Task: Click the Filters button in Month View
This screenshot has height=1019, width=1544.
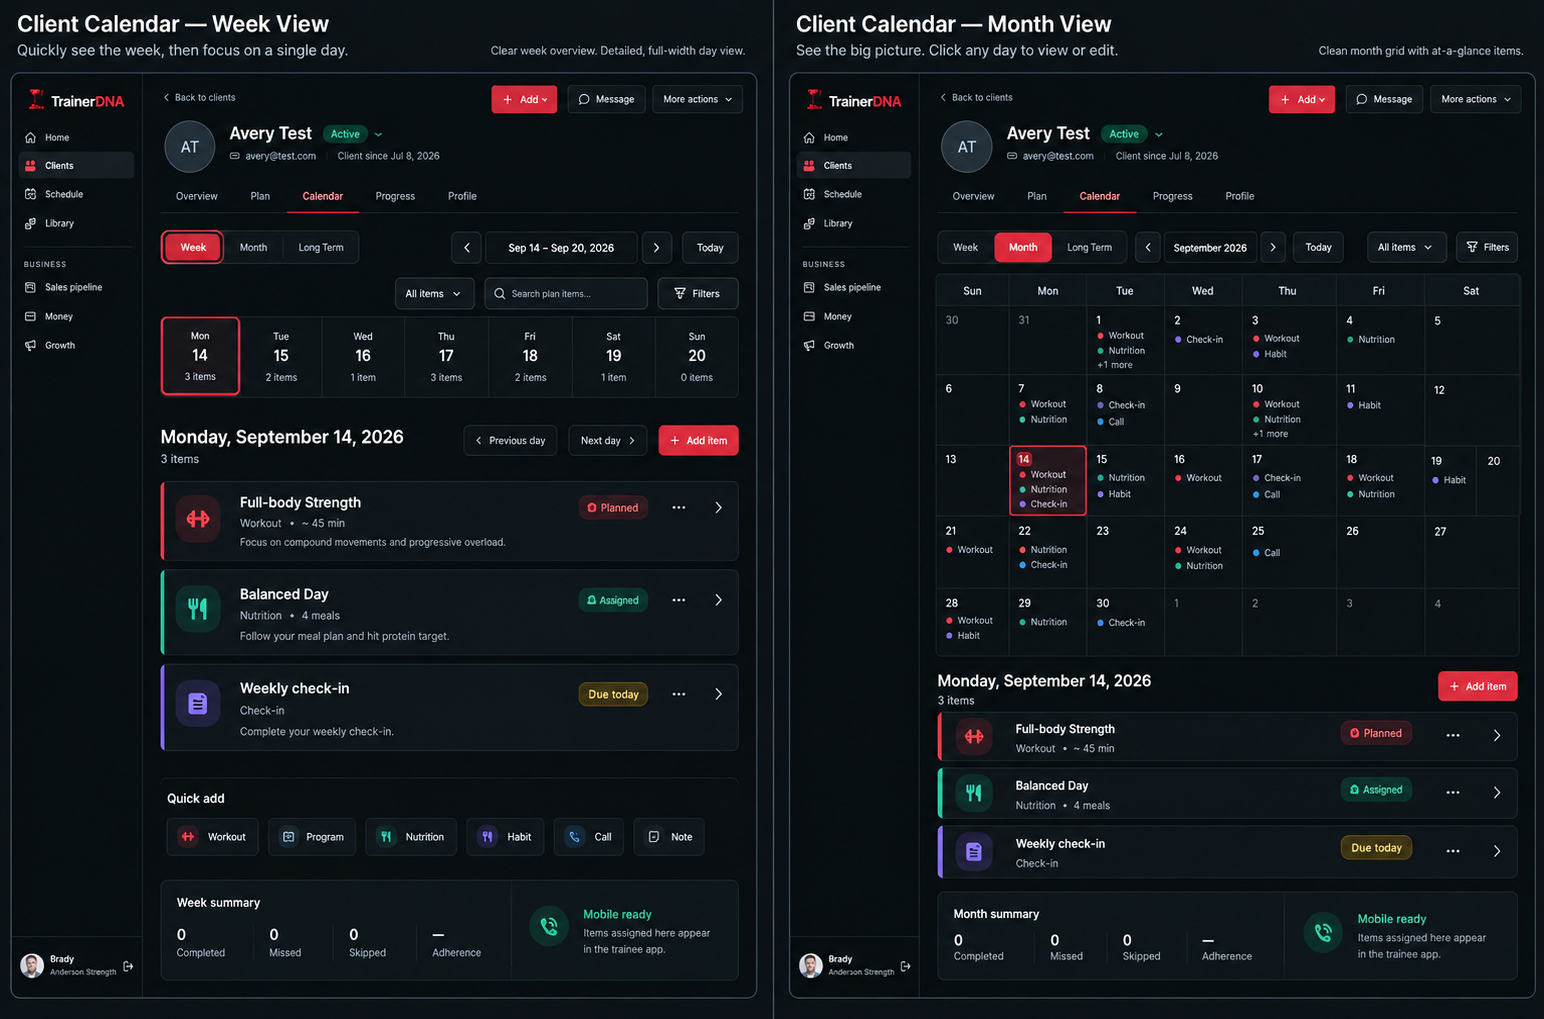Action: 1487,247
